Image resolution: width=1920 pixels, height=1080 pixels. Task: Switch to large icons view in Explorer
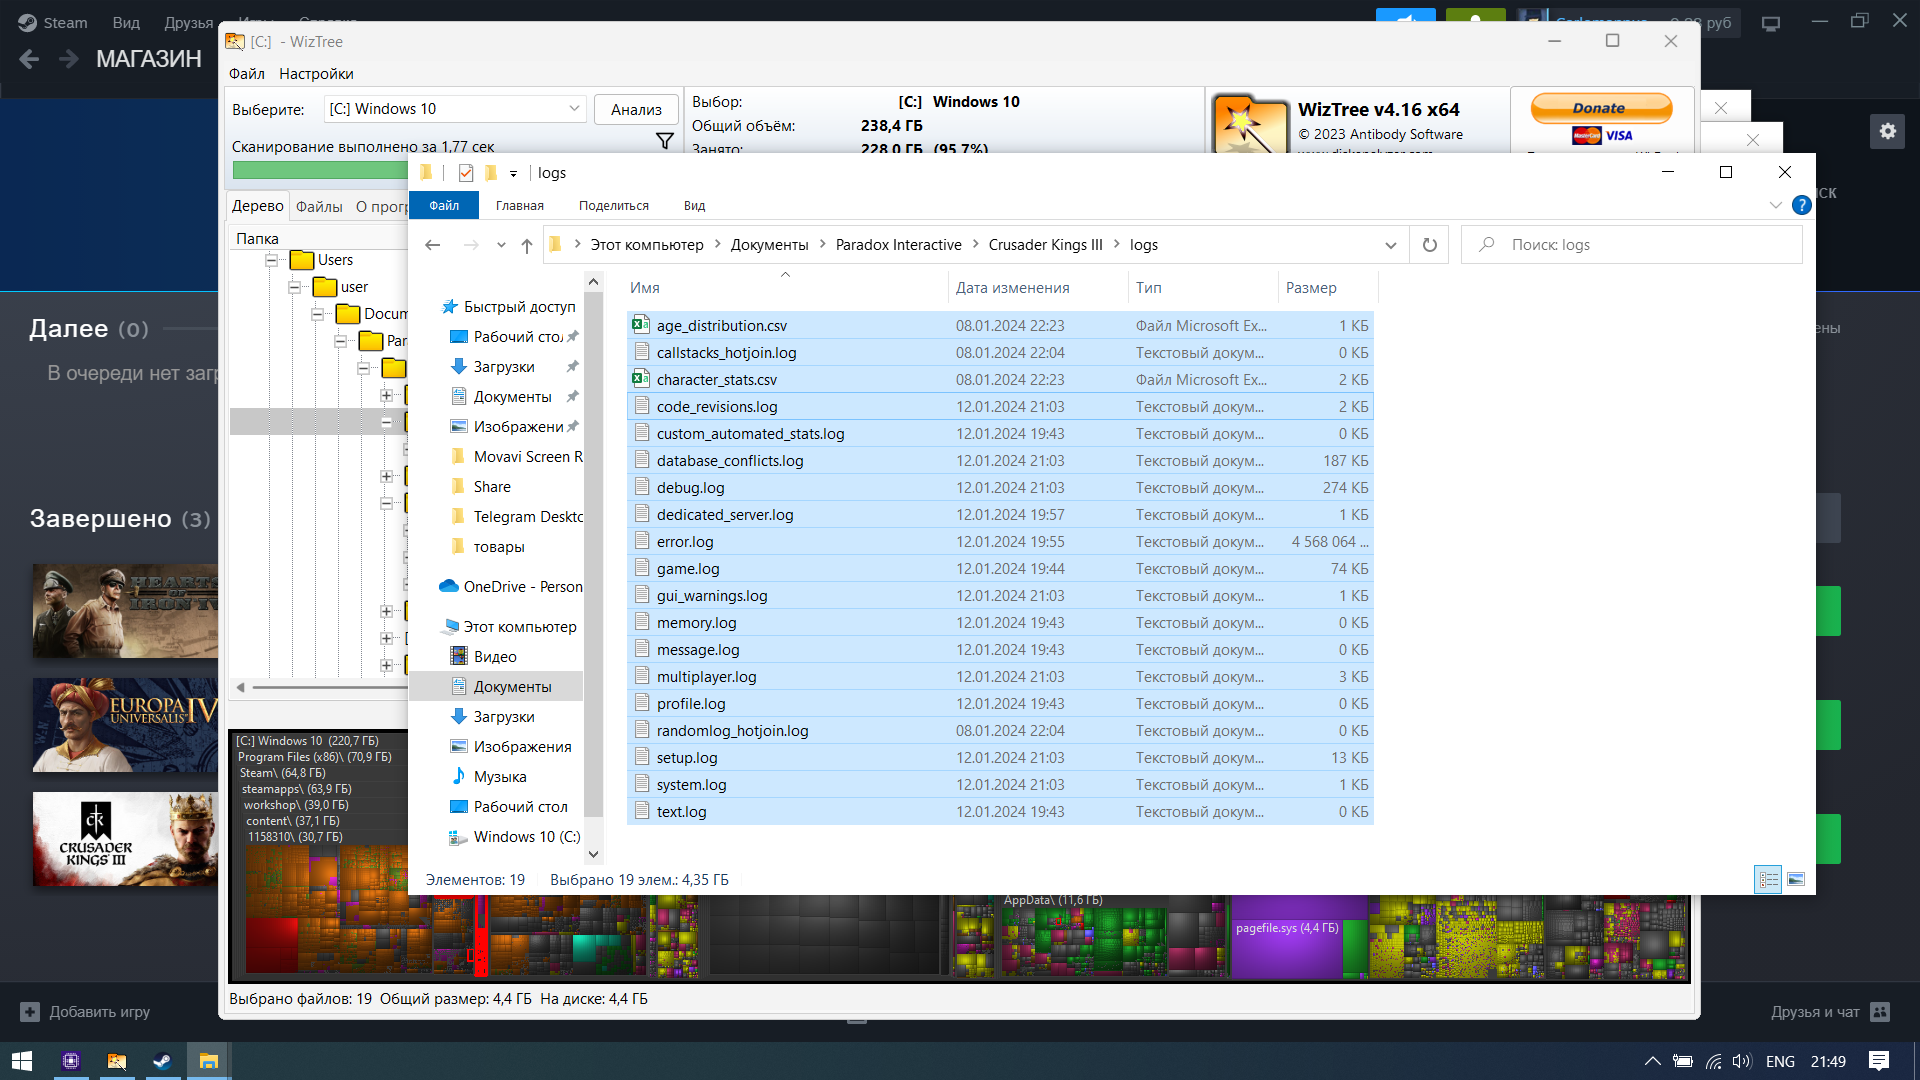1796,880
